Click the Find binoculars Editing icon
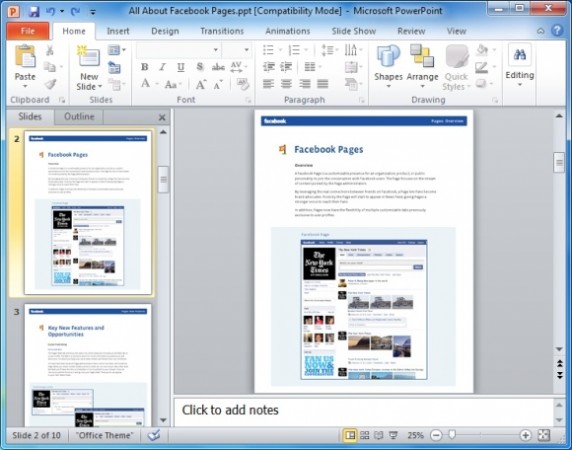572x450 pixels. [x=519, y=55]
